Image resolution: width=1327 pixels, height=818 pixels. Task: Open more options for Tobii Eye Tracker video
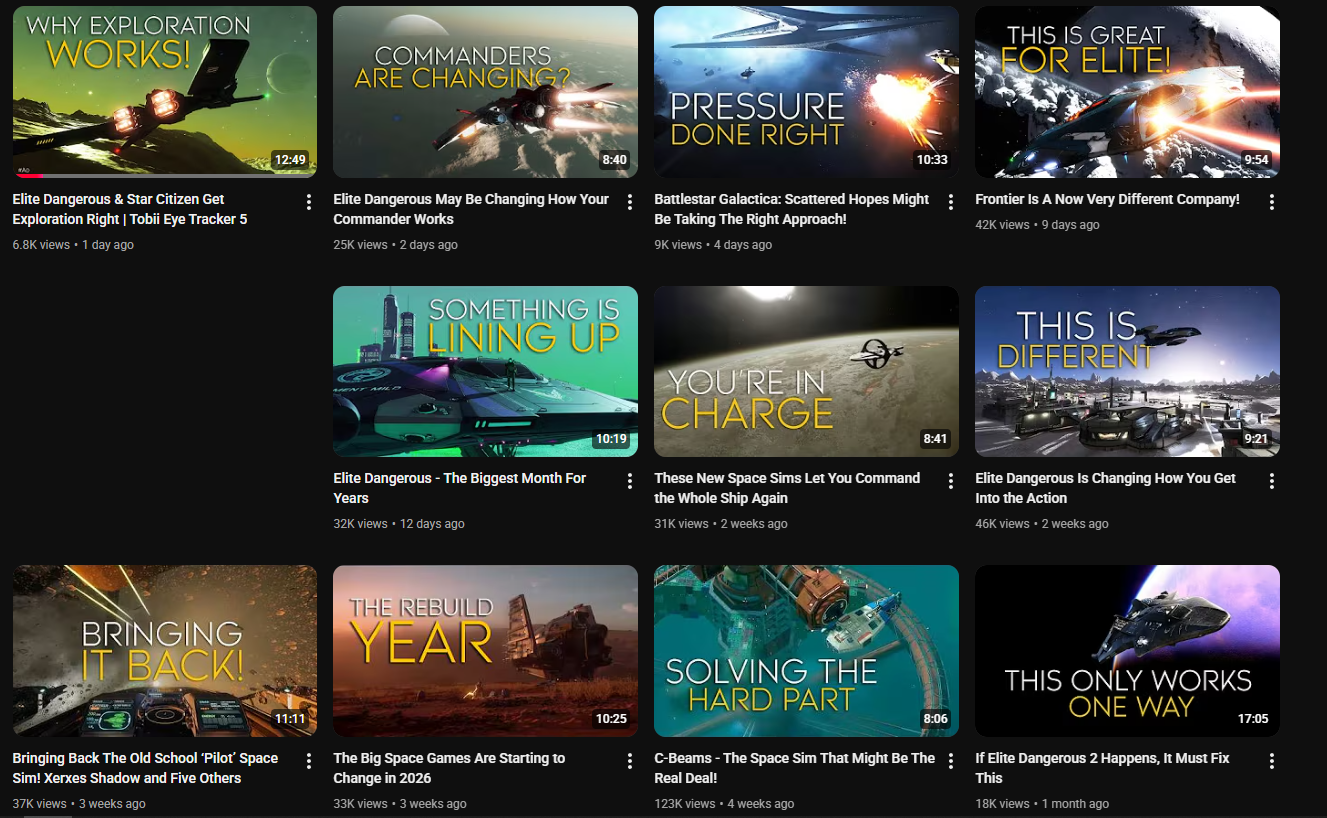pos(309,202)
